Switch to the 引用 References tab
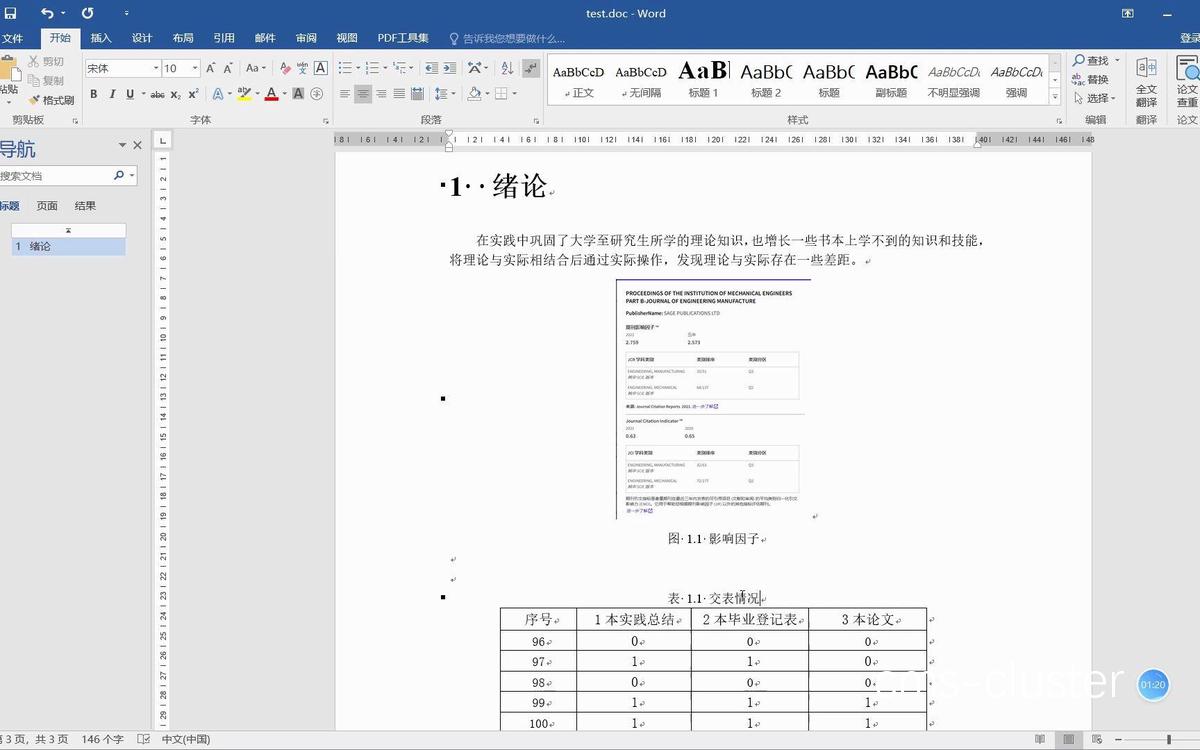Image resolution: width=1200 pixels, height=750 pixels. coord(224,38)
